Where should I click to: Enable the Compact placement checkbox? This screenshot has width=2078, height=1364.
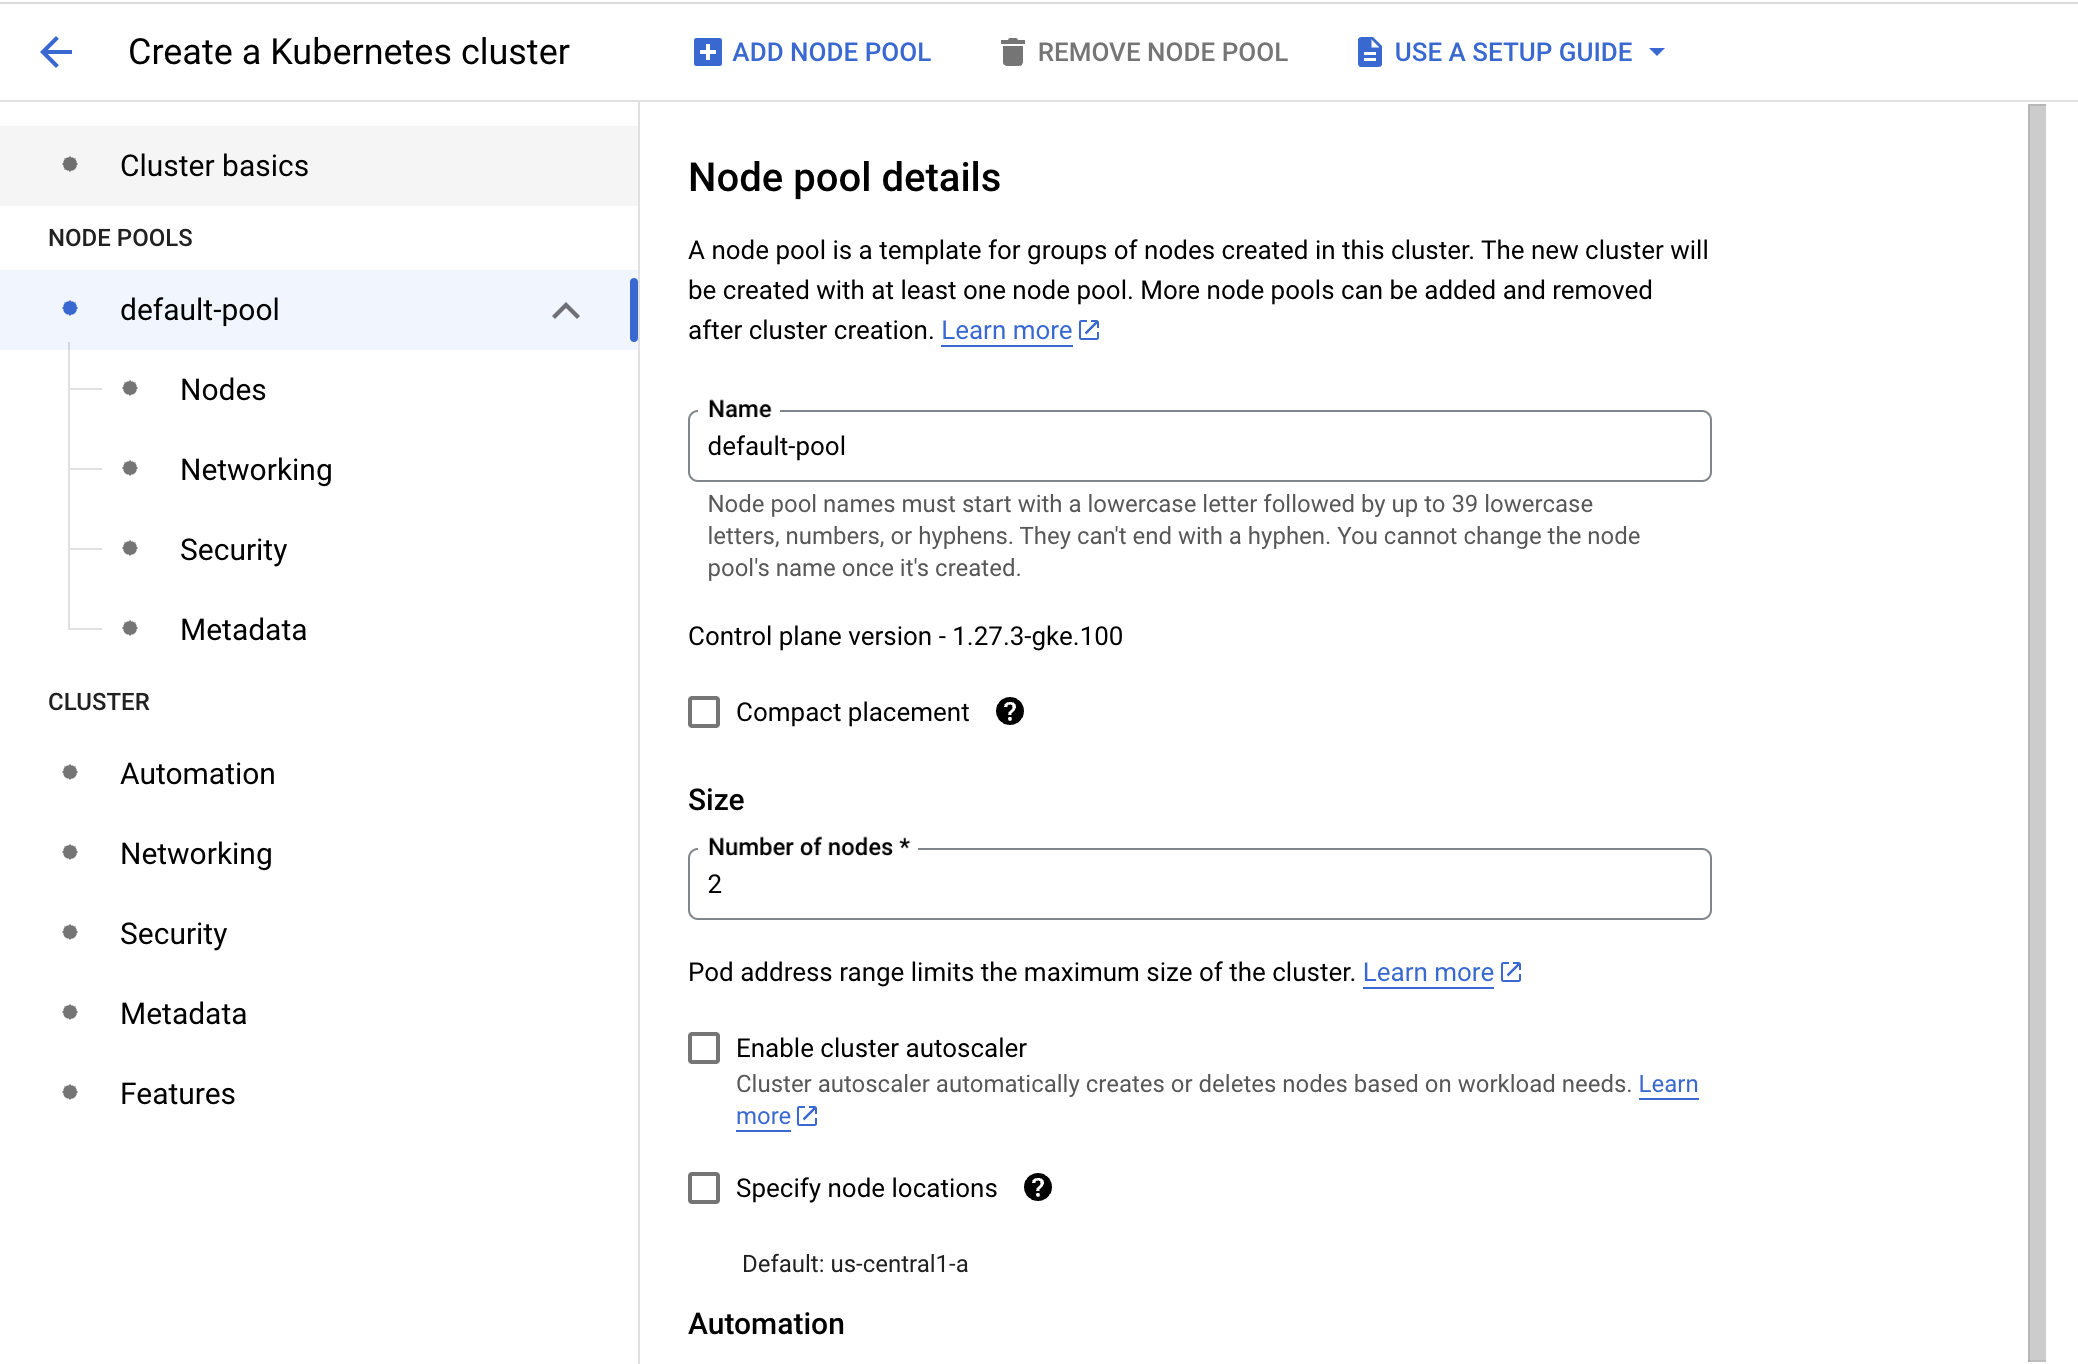click(704, 712)
